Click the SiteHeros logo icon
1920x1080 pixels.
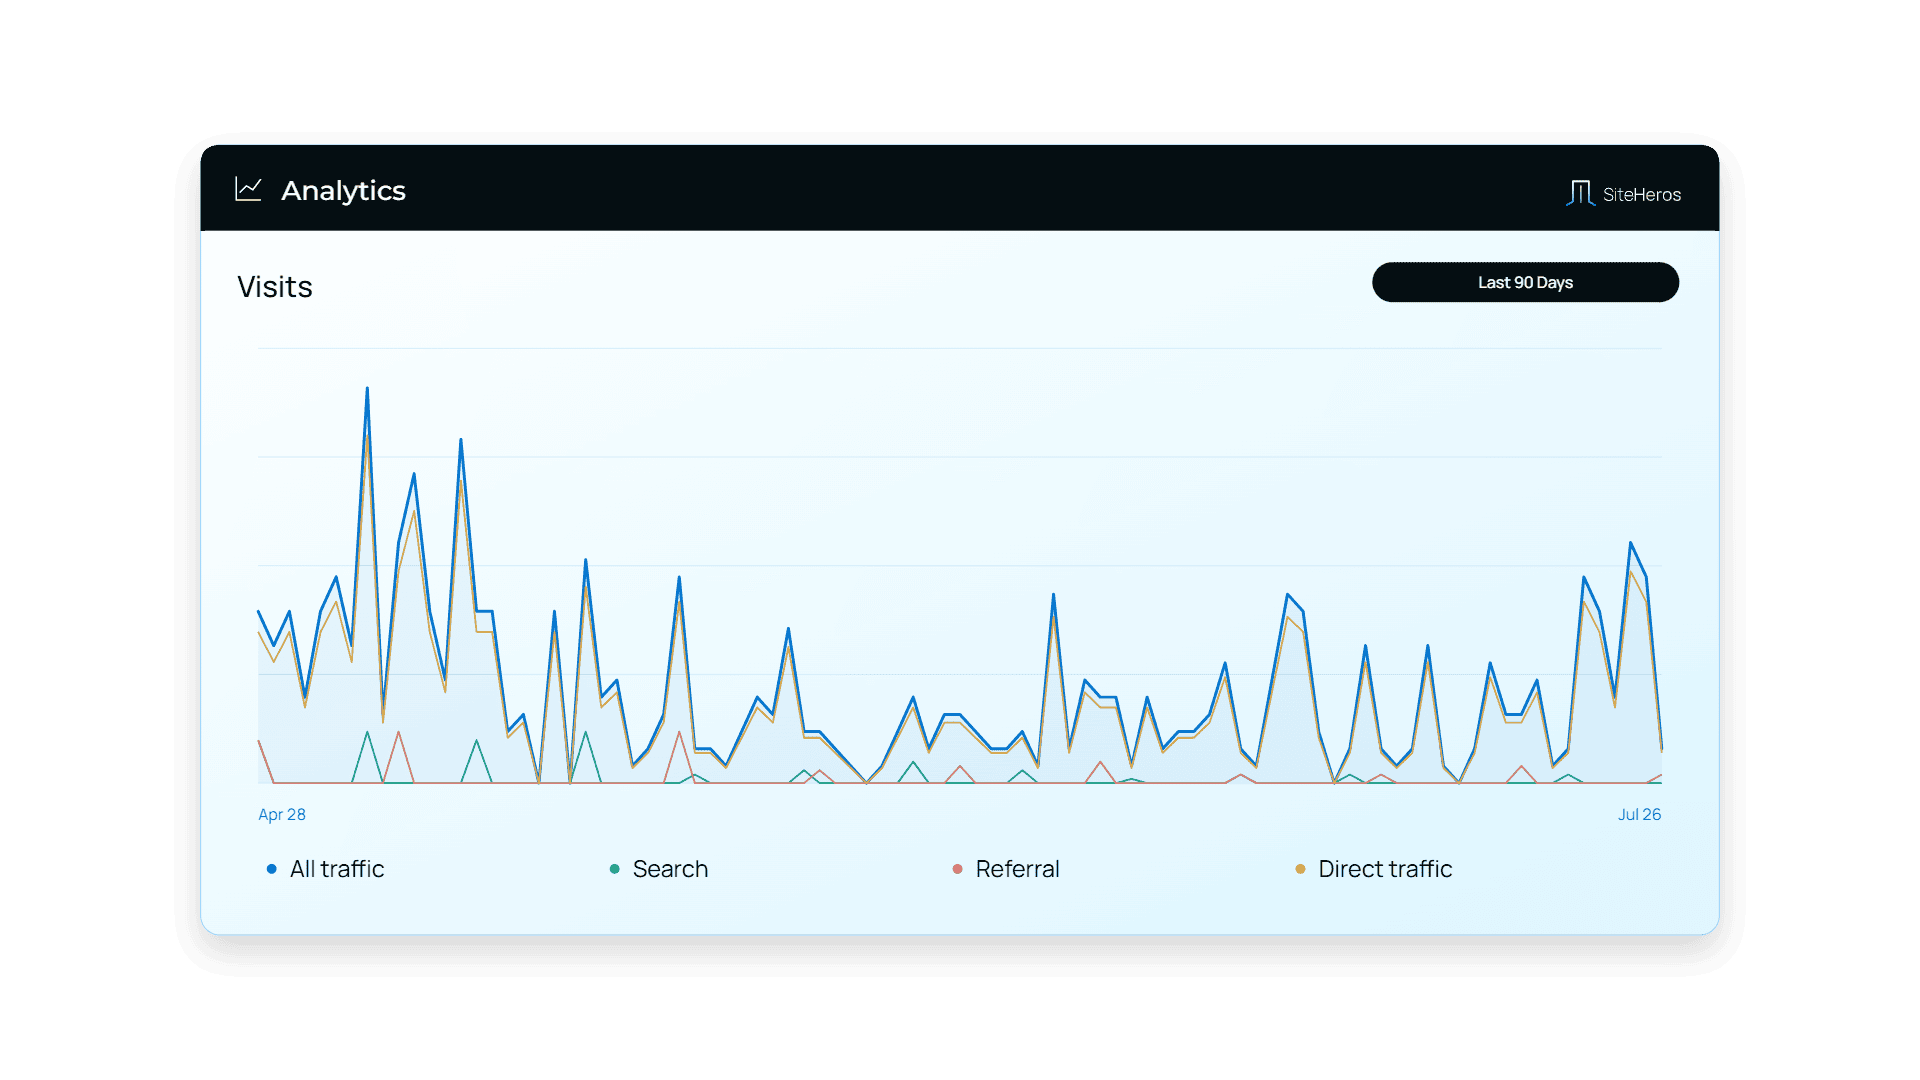tap(1580, 193)
